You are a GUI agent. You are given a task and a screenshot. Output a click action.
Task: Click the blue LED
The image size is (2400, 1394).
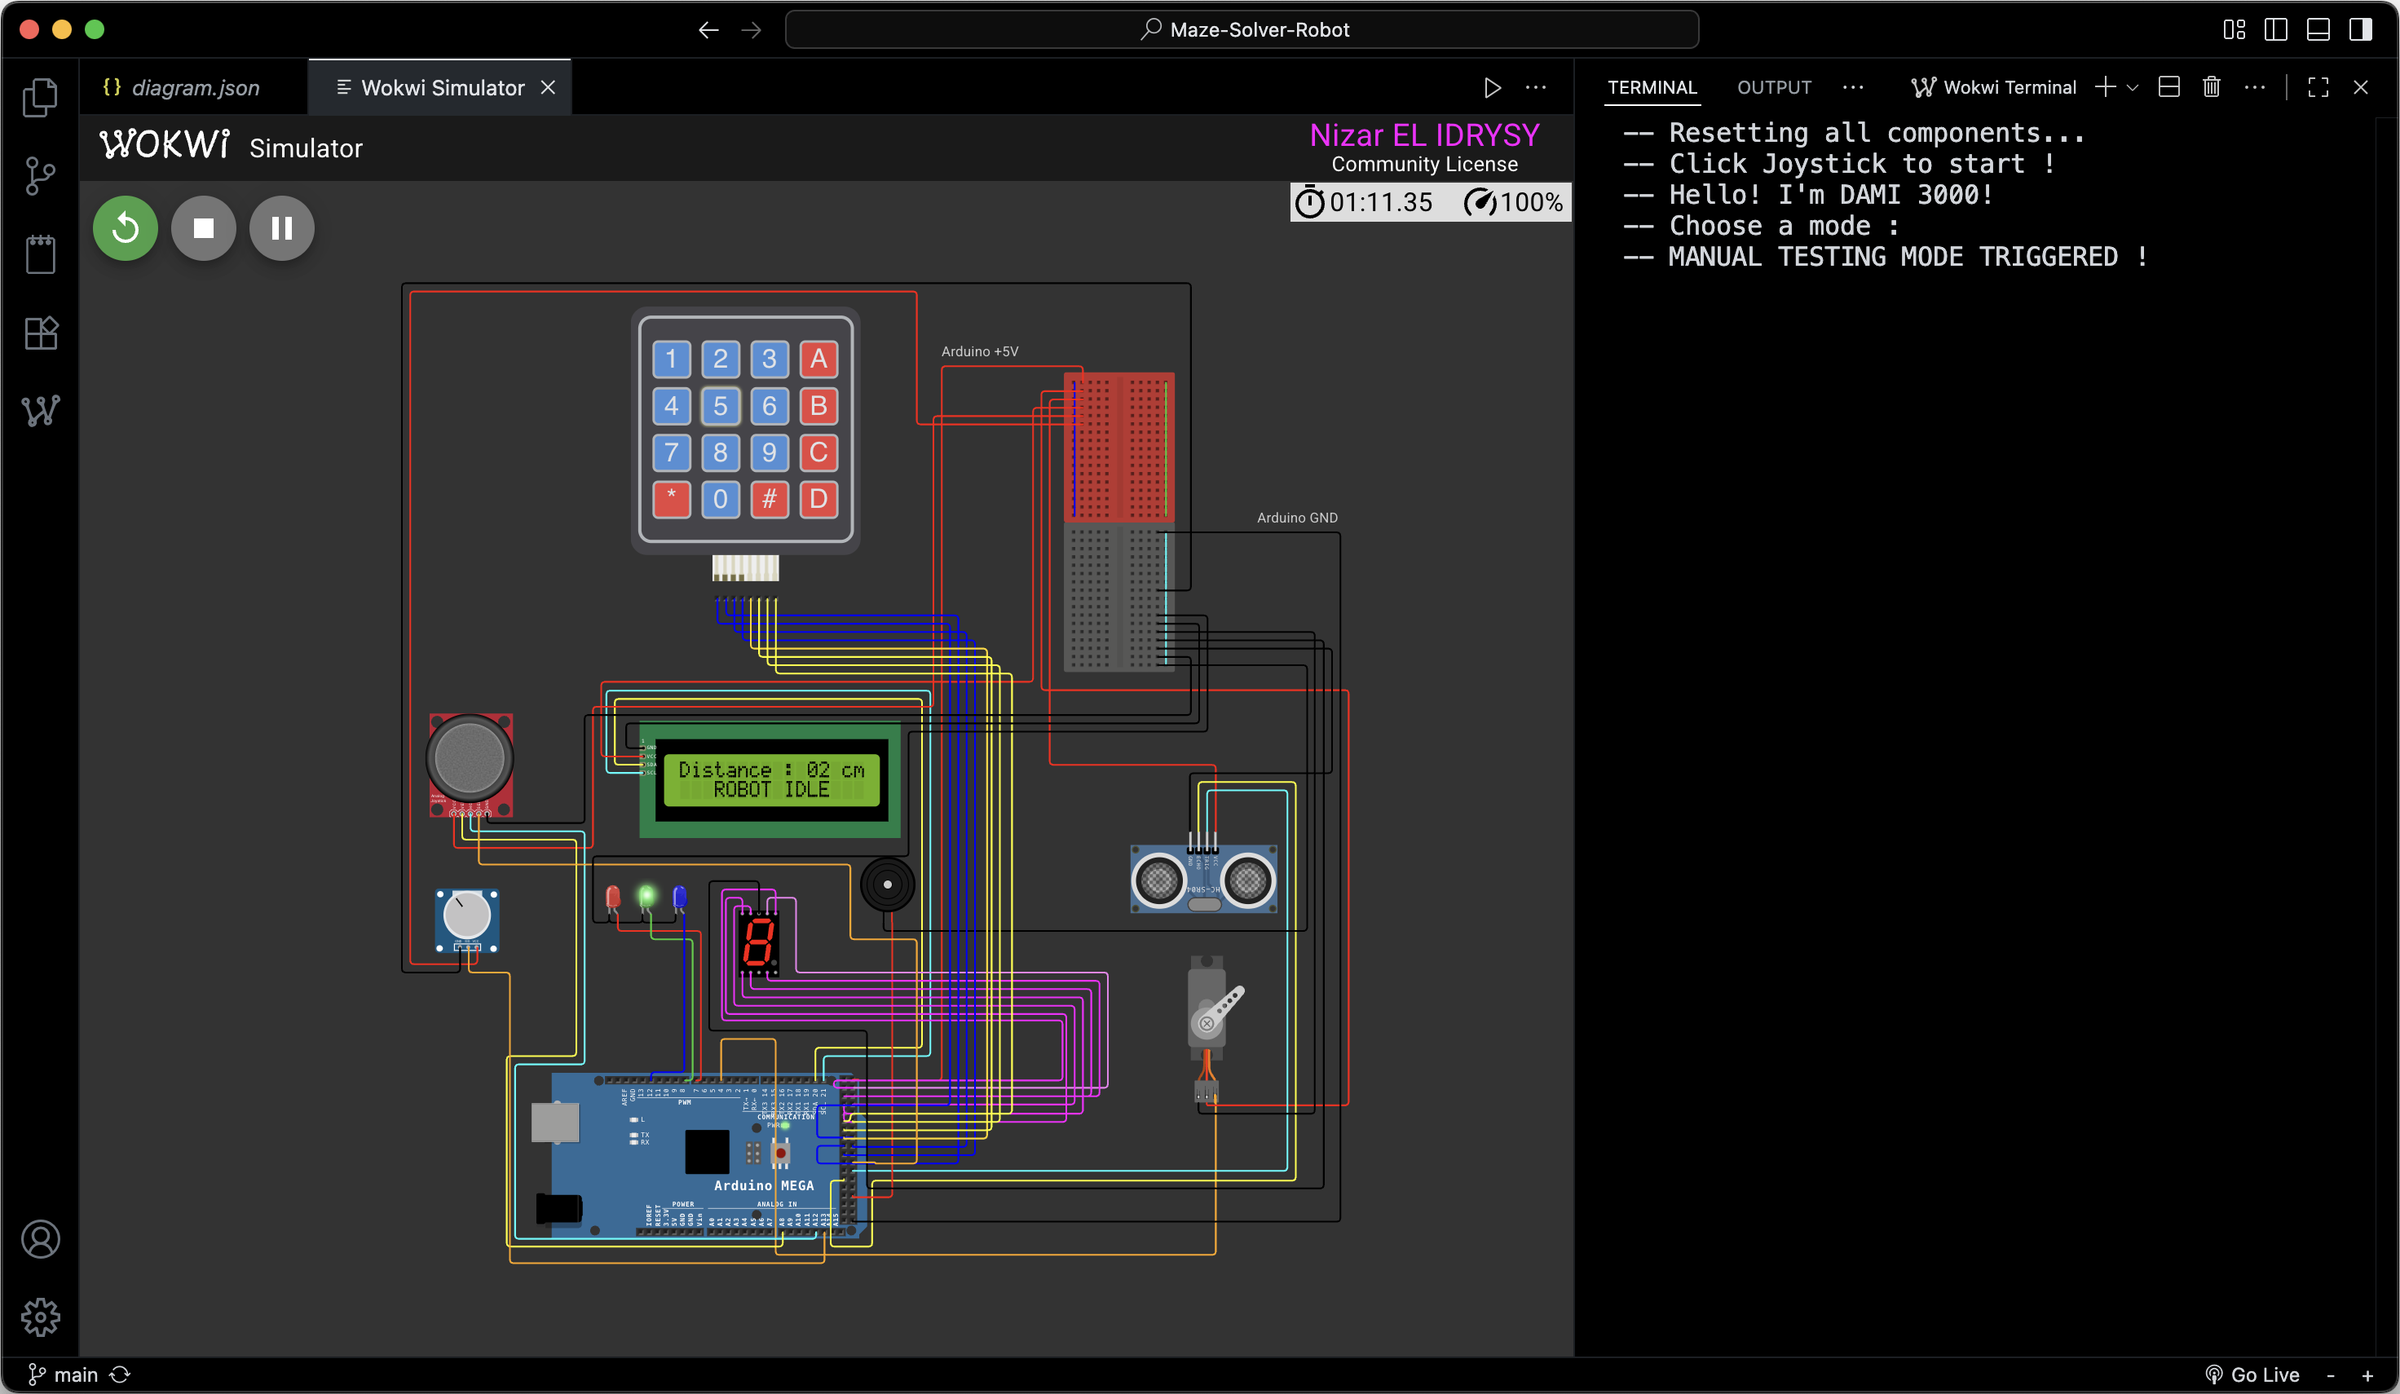680,896
